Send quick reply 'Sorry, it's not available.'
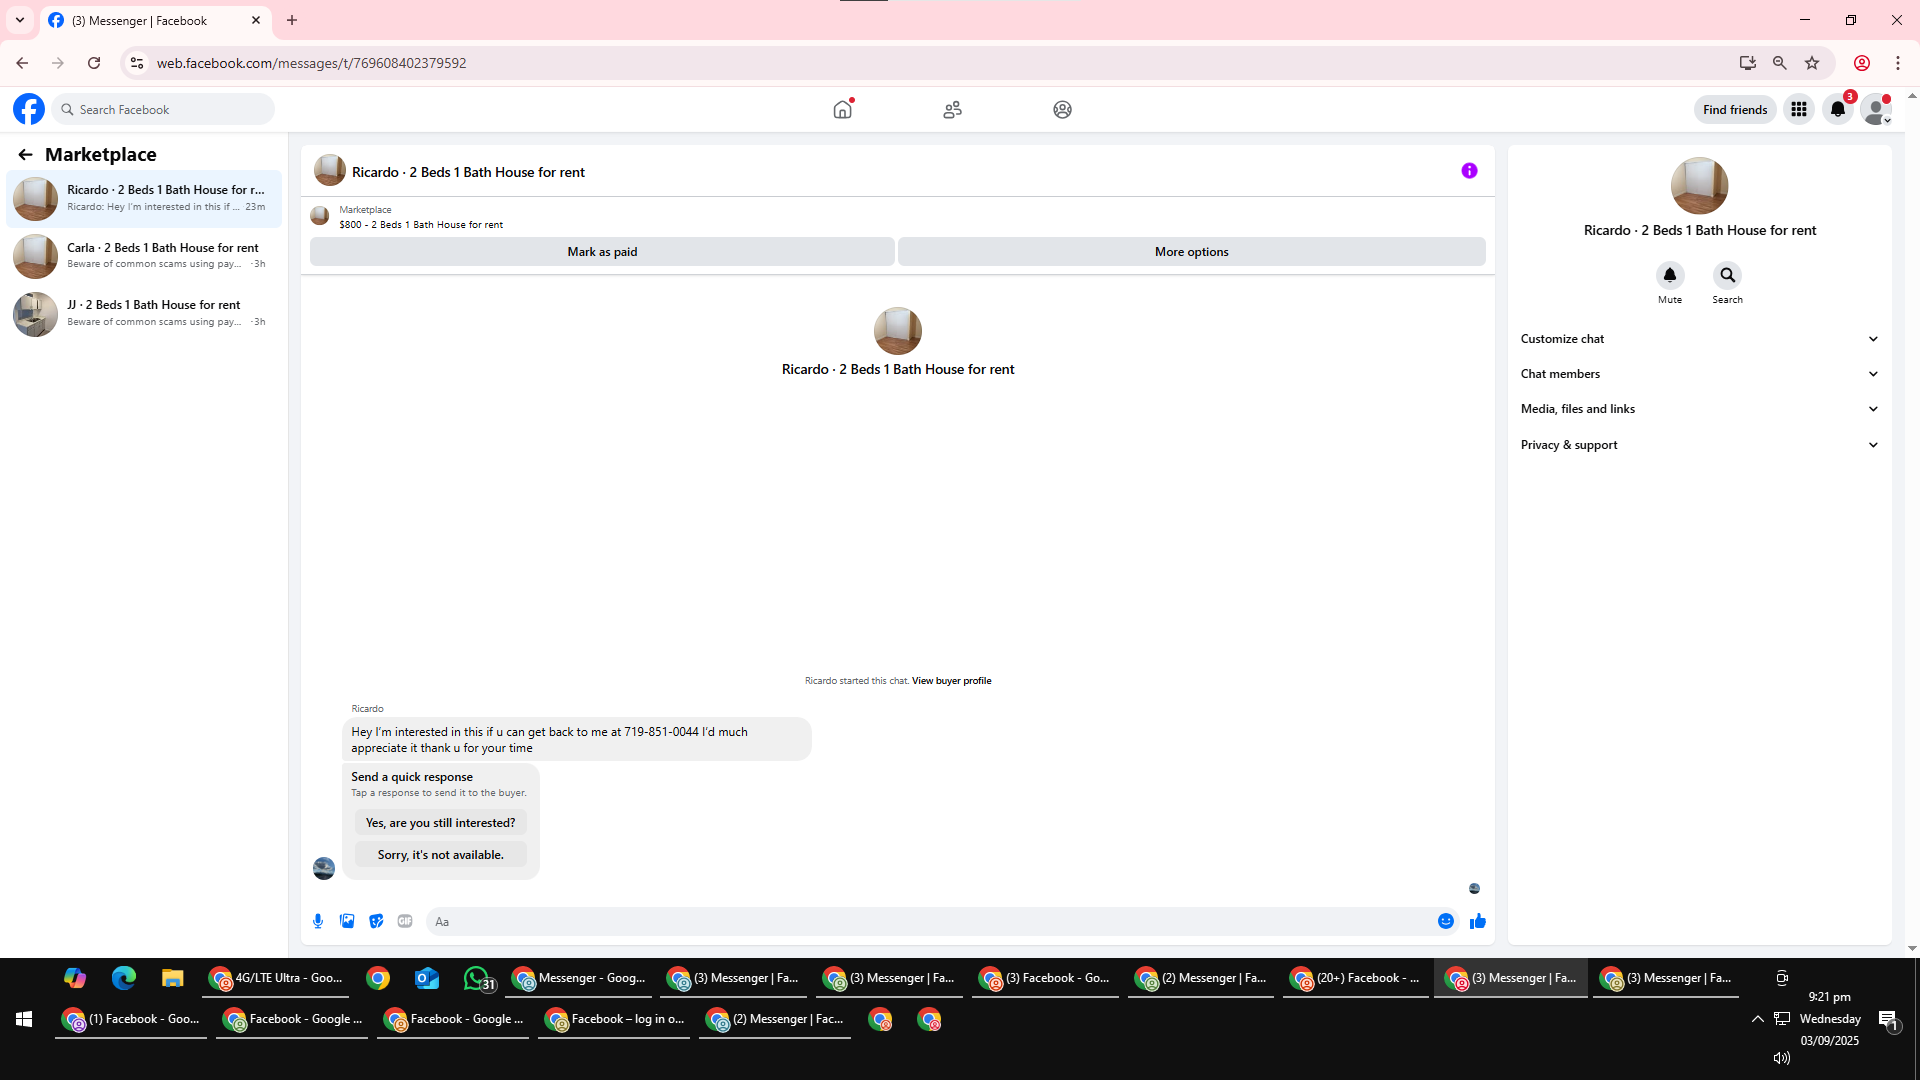This screenshot has width=1920, height=1080. tap(440, 855)
